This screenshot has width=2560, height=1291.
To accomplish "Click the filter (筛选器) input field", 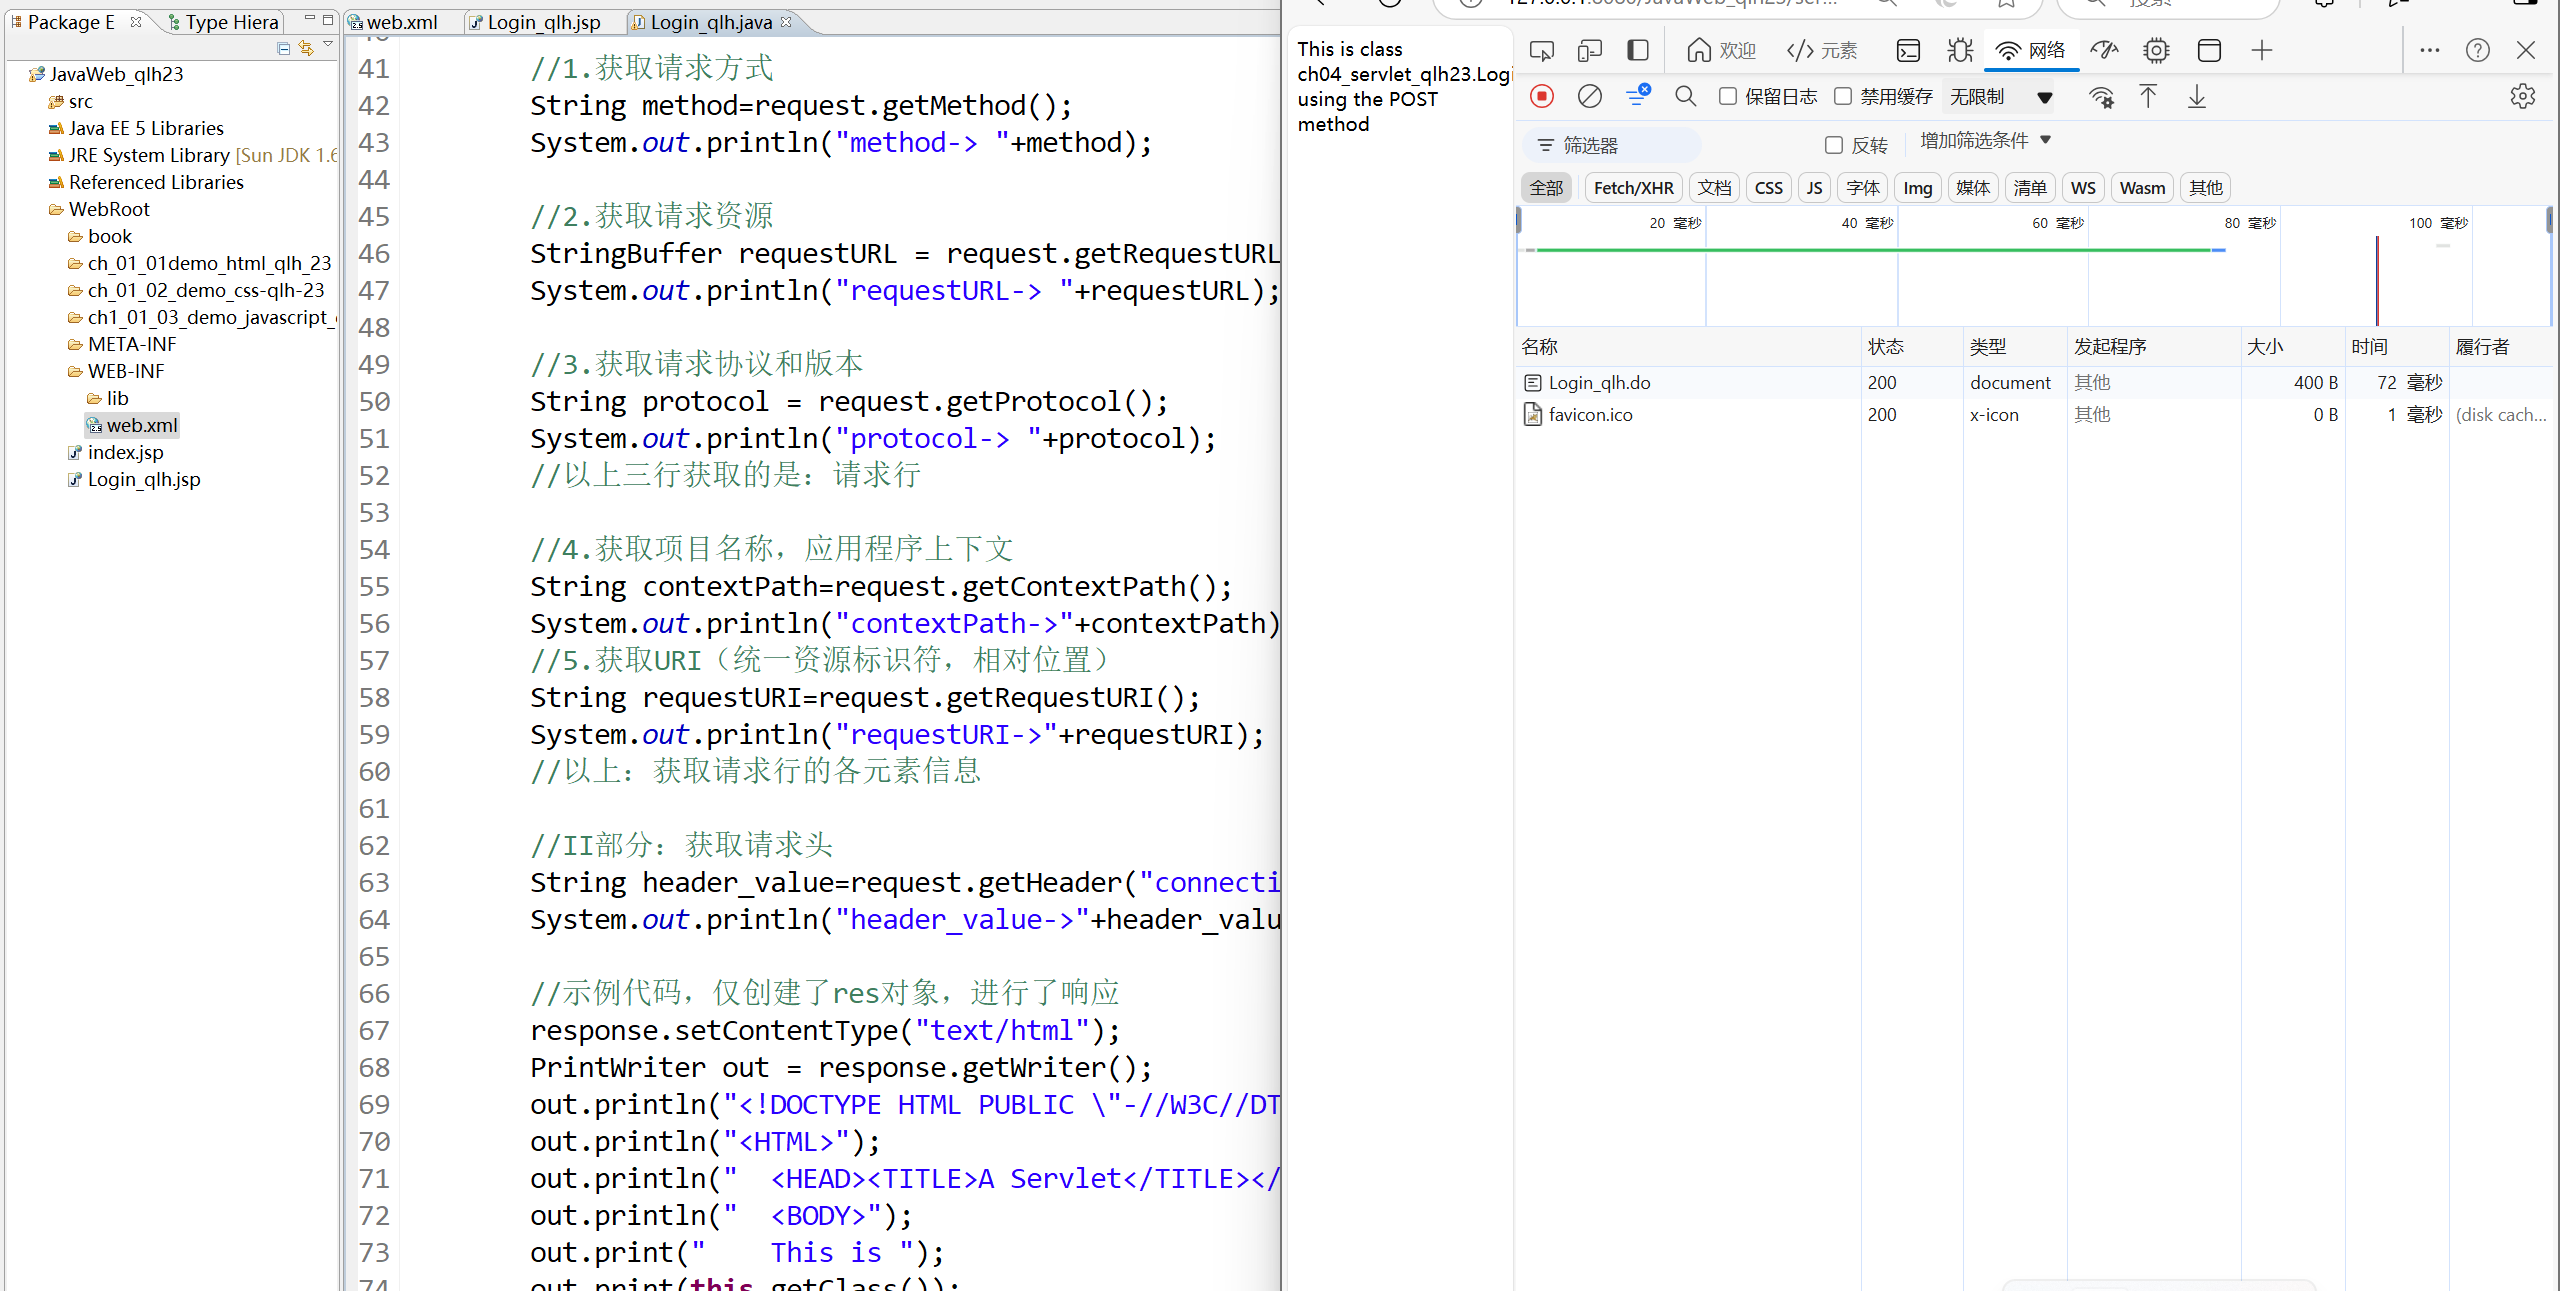I will pyautogui.click(x=1612, y=145).
